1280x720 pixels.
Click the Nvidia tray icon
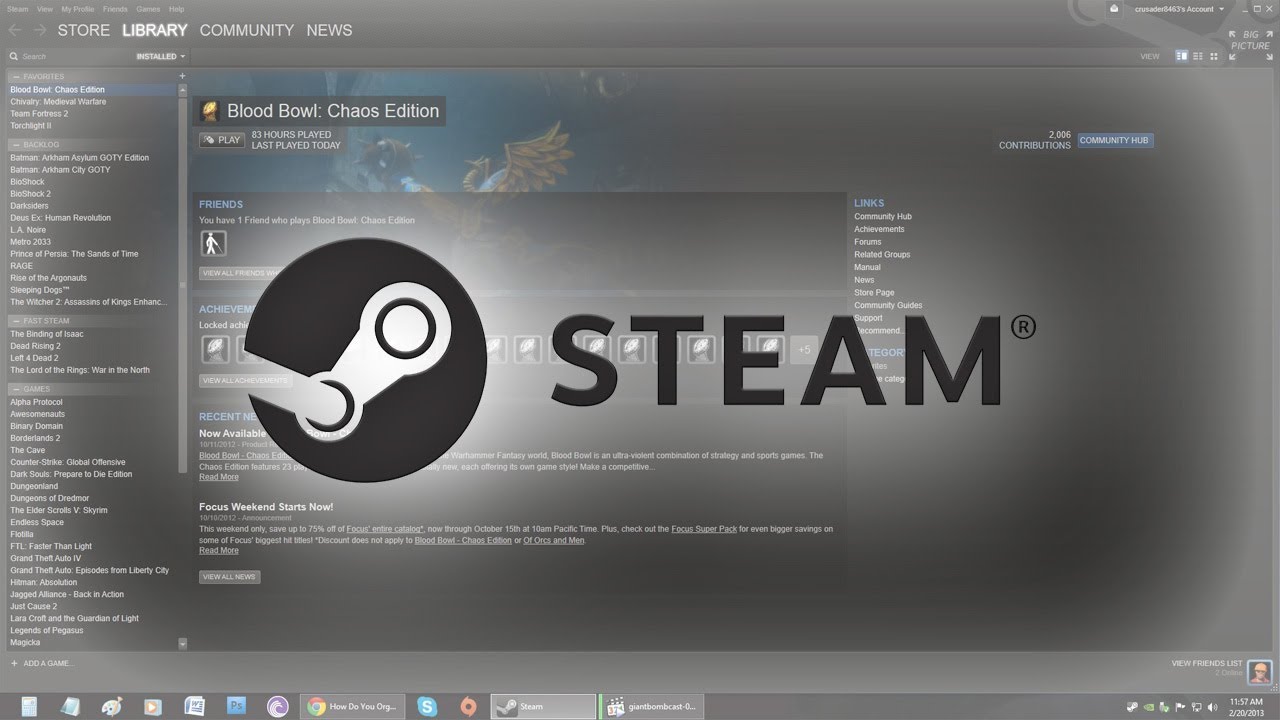[x=1148, y=706]
